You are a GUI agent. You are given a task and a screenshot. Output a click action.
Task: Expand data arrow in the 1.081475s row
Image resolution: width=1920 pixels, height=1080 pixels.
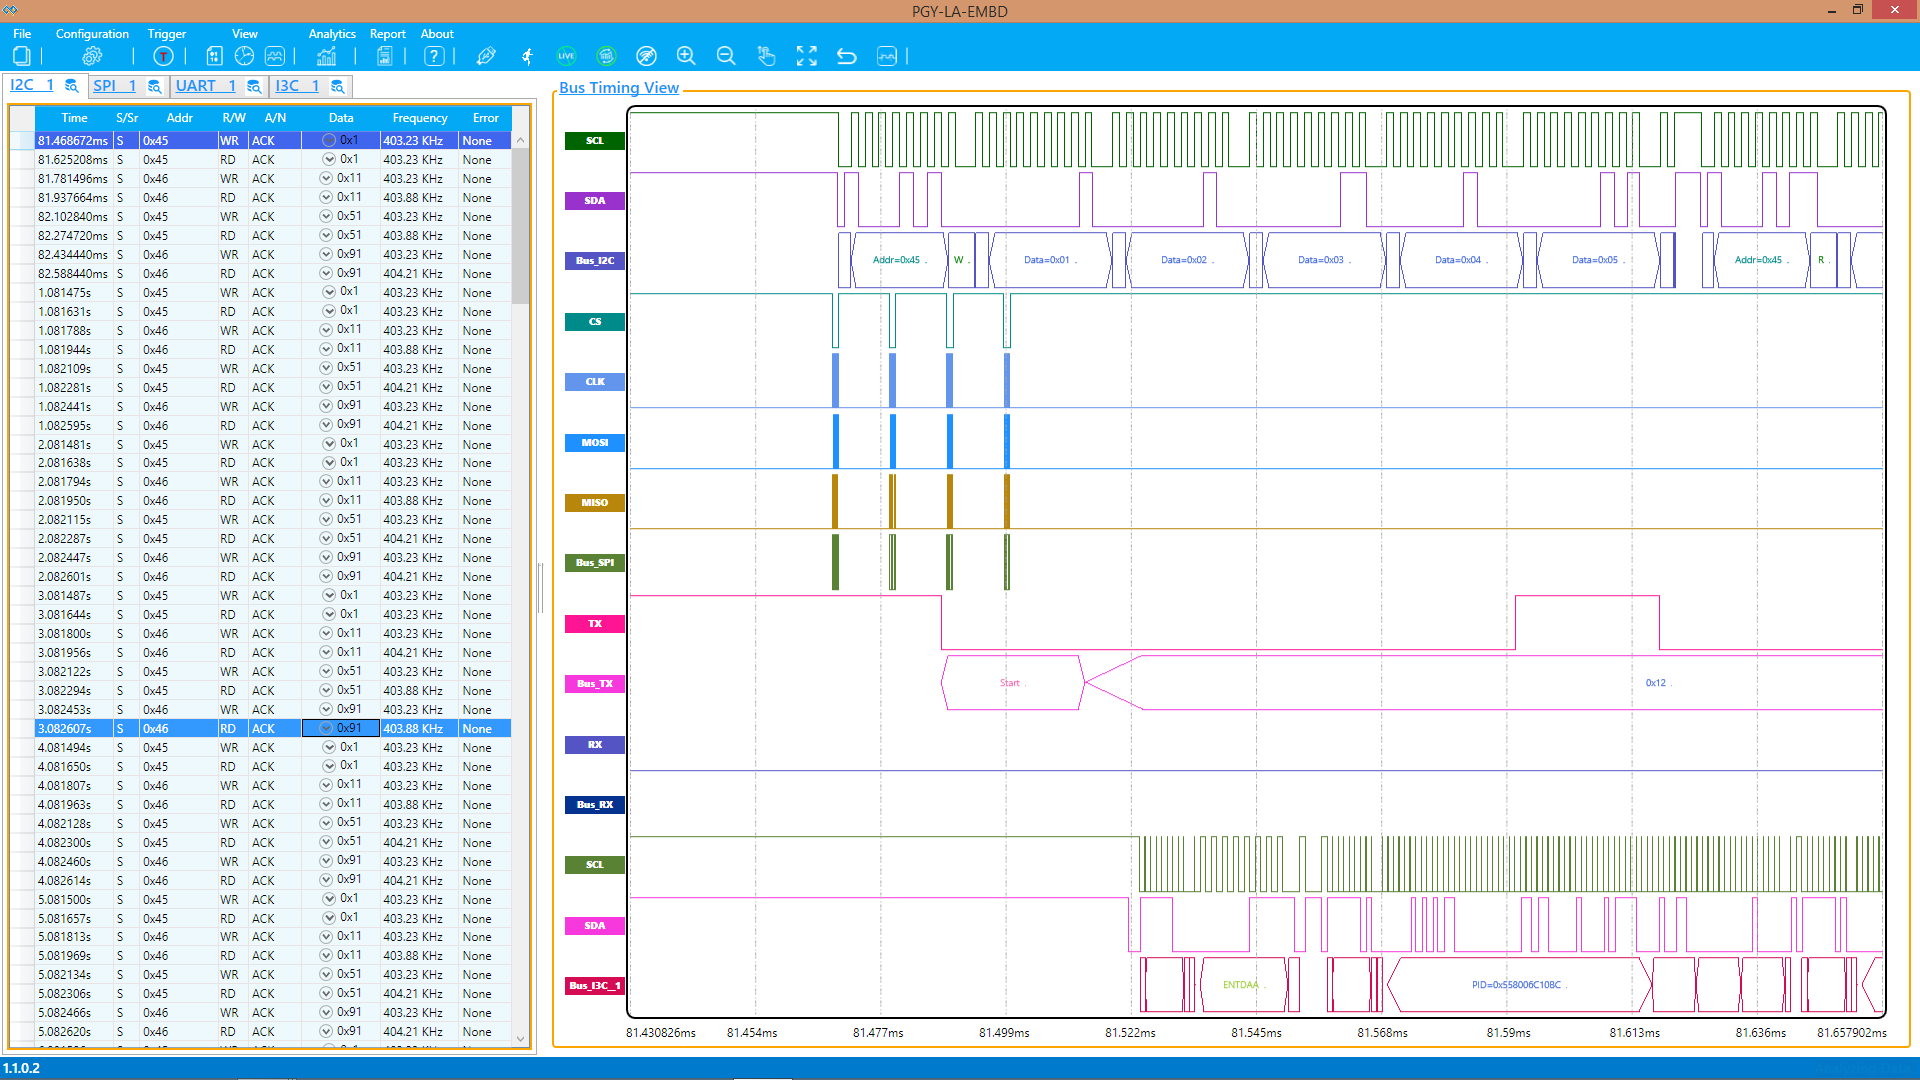[x=329, y=292]
